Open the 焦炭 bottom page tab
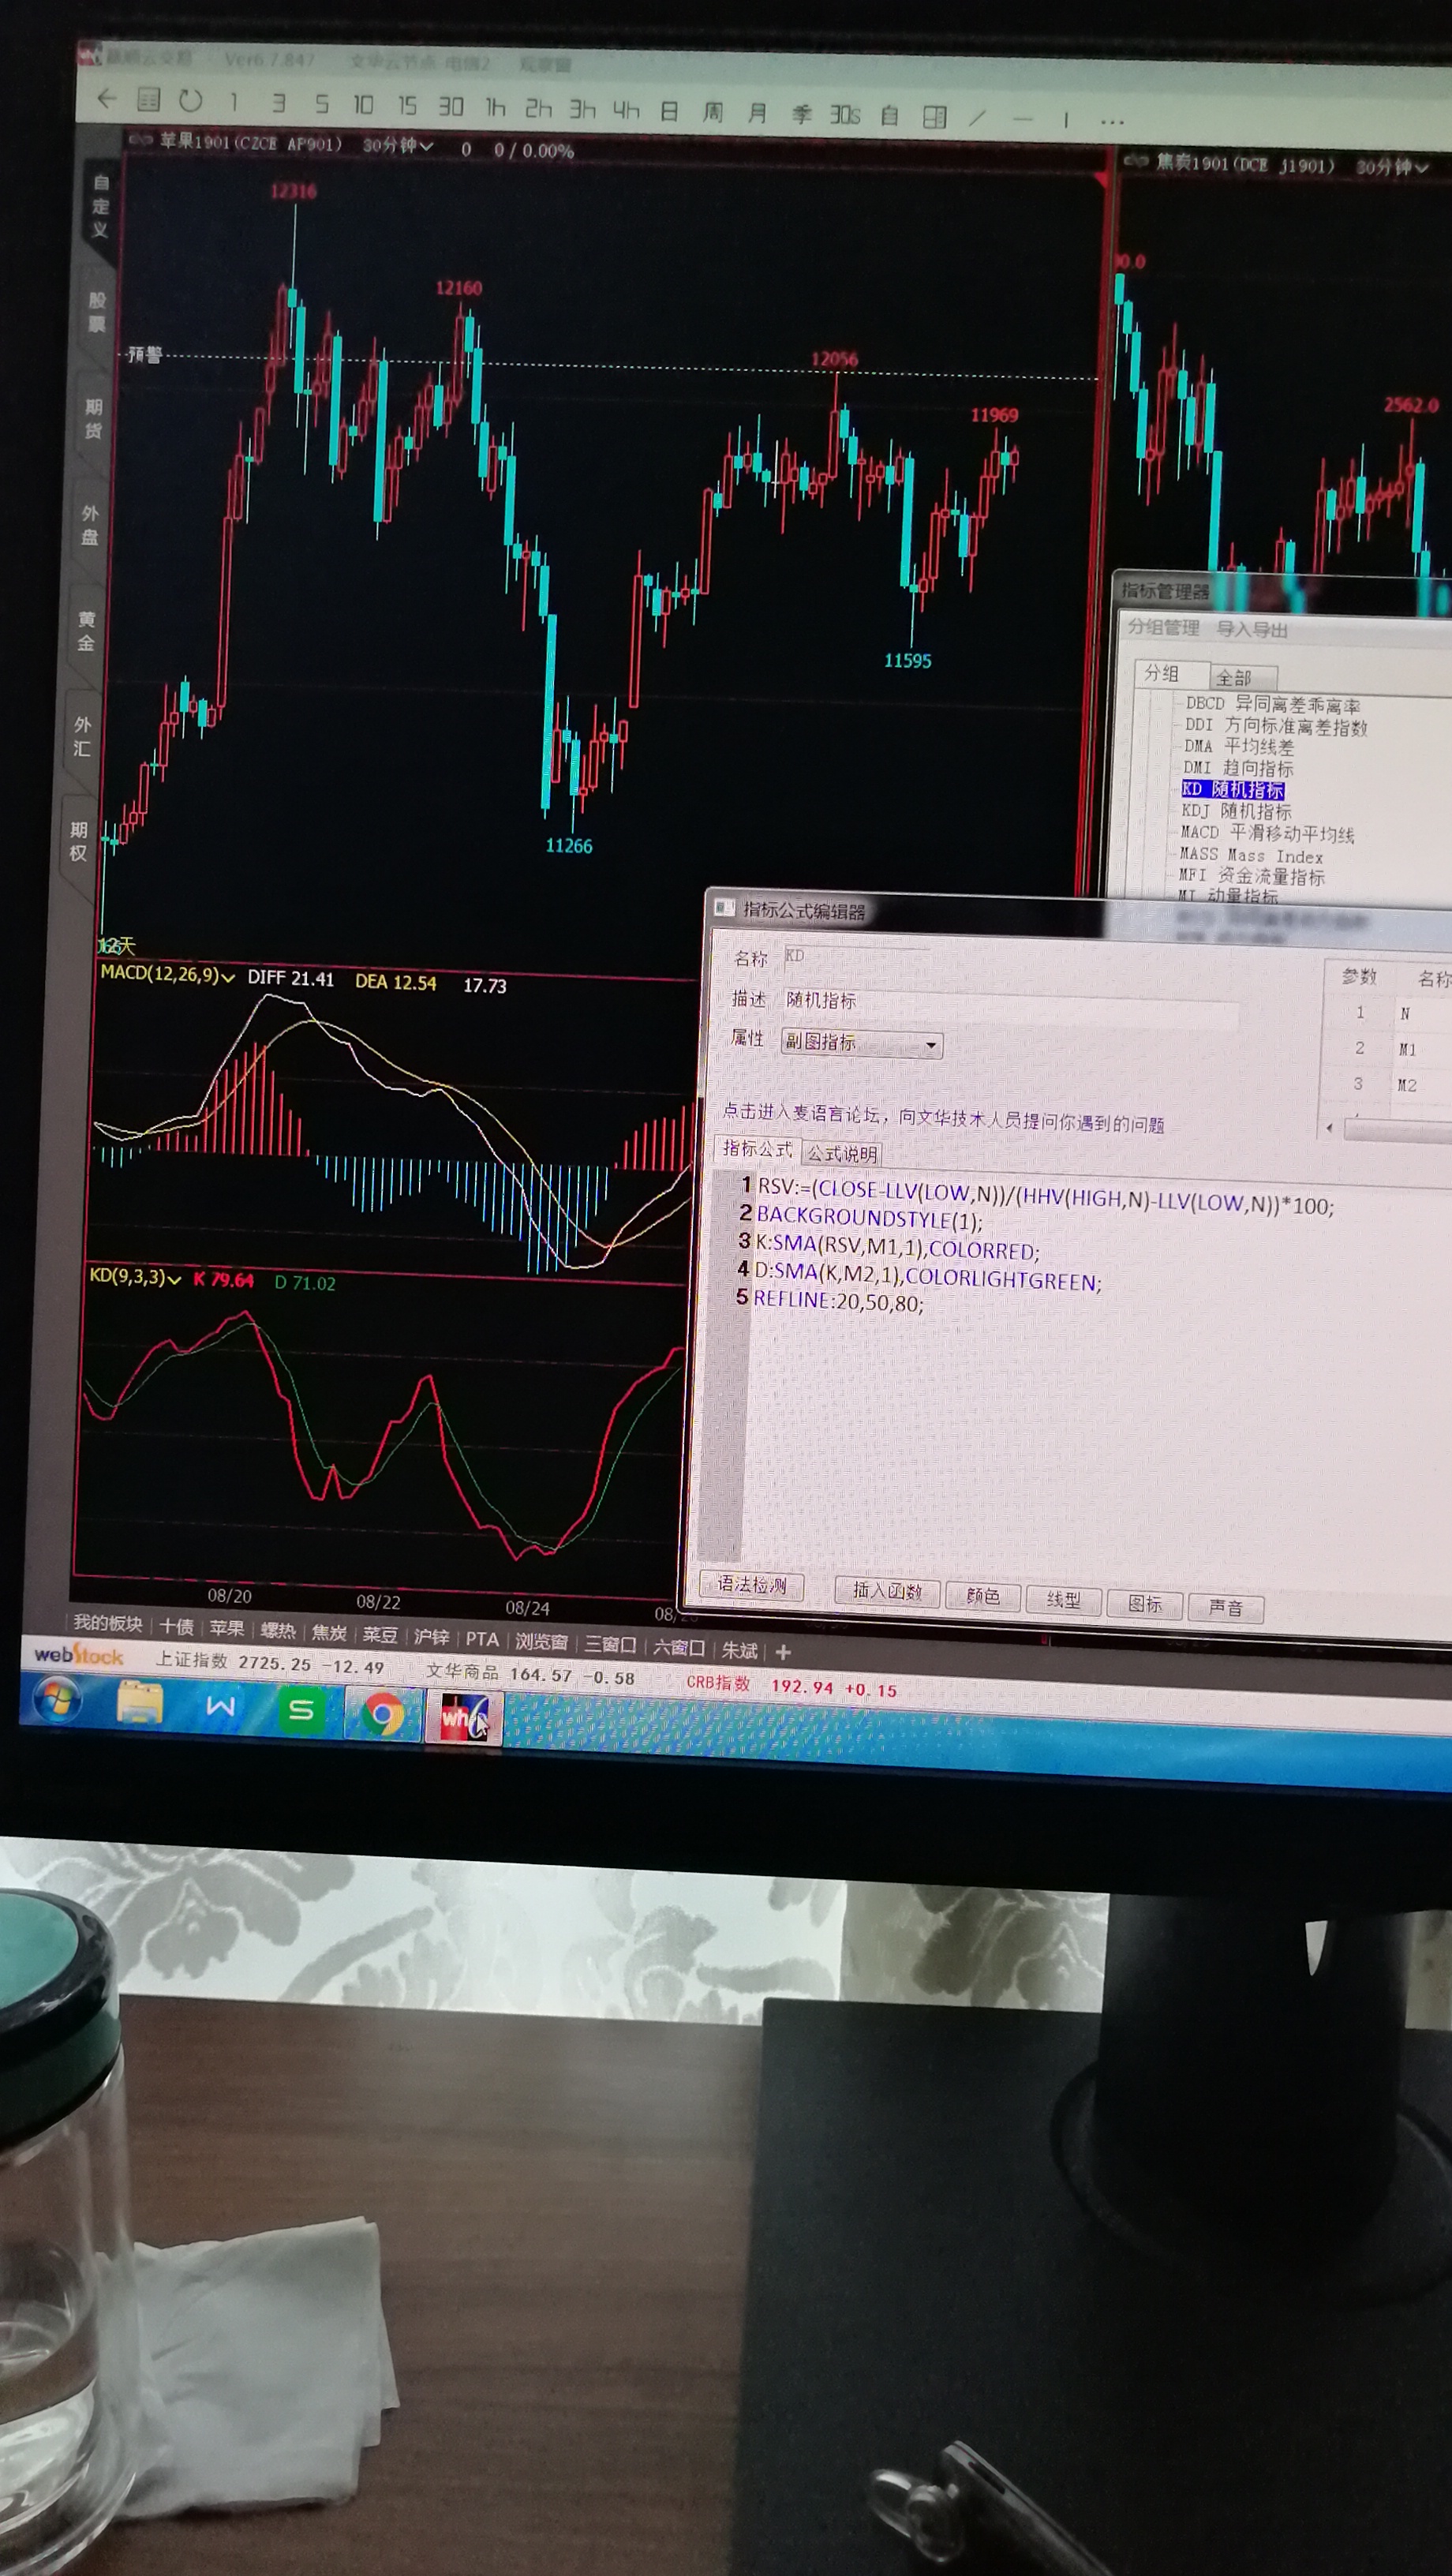This screenshot has height=2576, width=1452. point(329,1633)
